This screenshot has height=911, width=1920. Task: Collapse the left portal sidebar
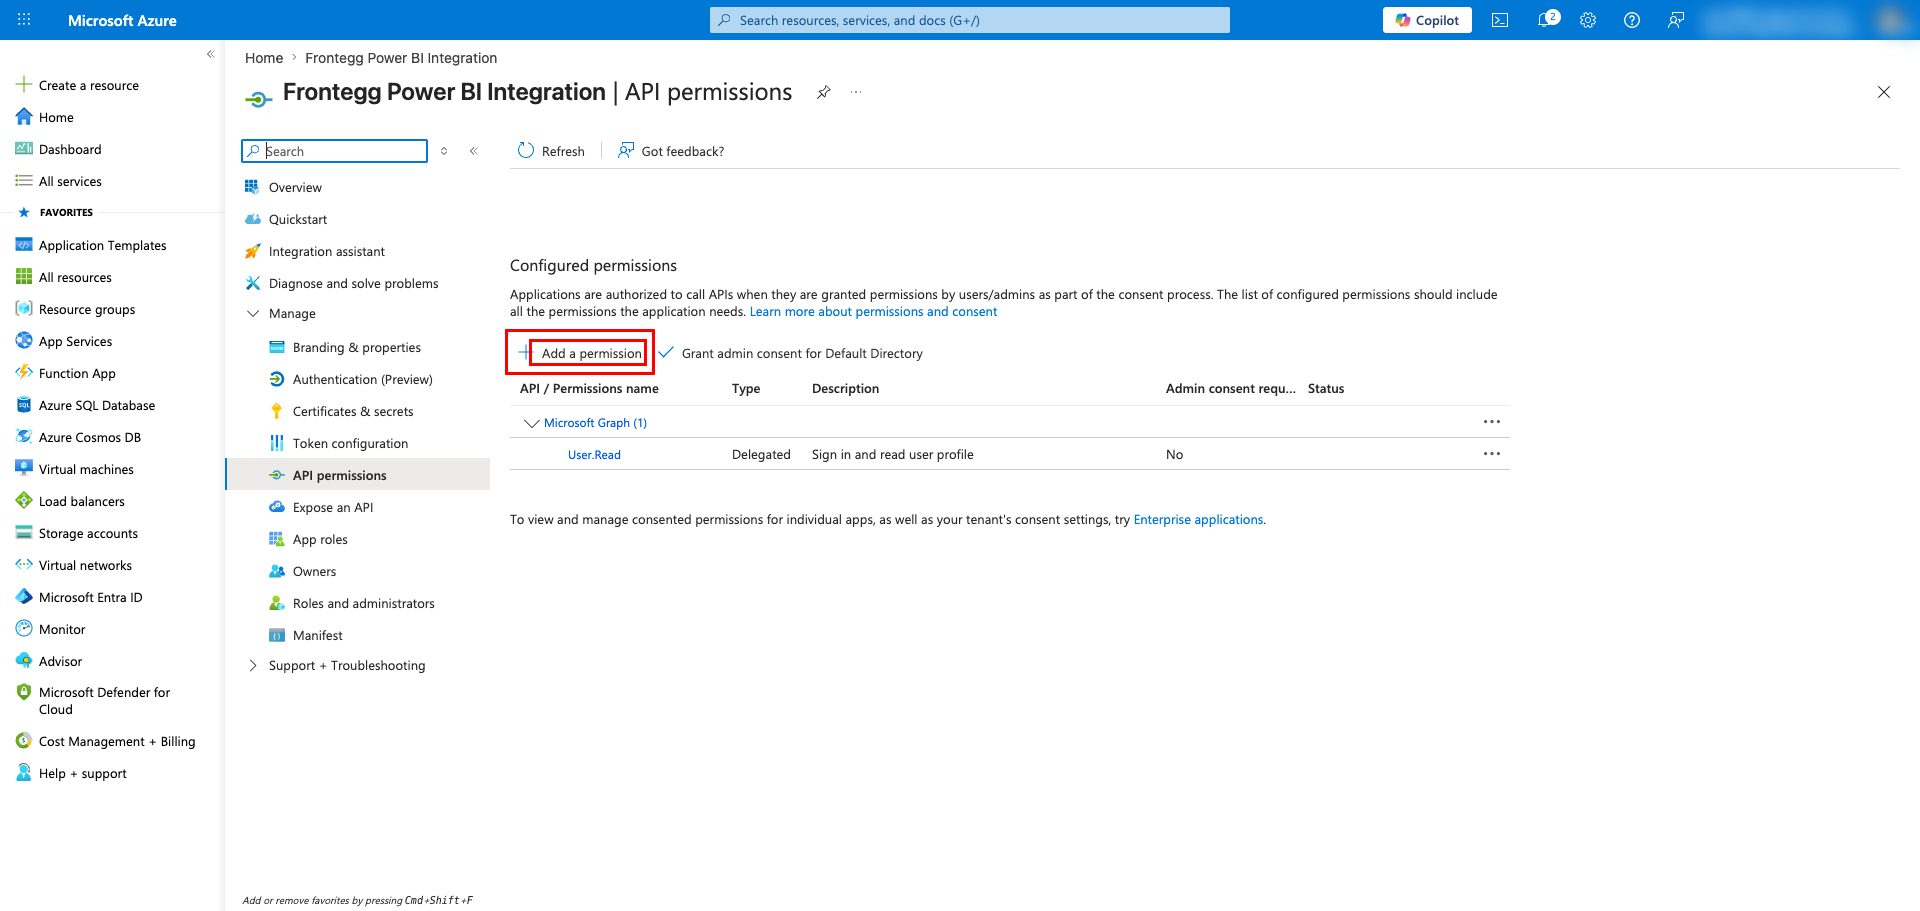point(210,54)
